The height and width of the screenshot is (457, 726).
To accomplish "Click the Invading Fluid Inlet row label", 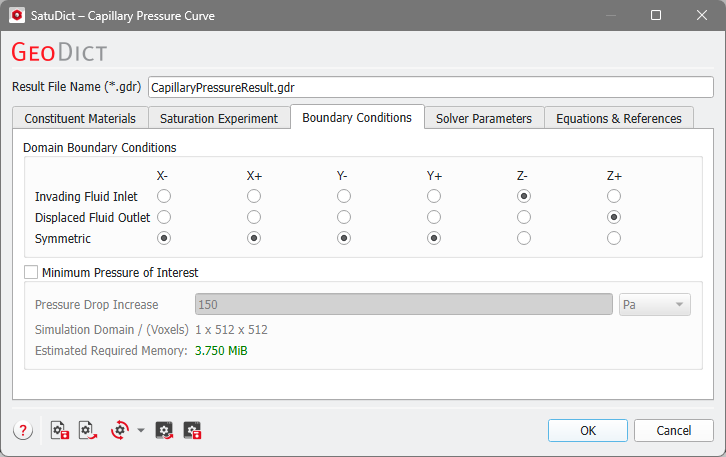I will 86,197.
